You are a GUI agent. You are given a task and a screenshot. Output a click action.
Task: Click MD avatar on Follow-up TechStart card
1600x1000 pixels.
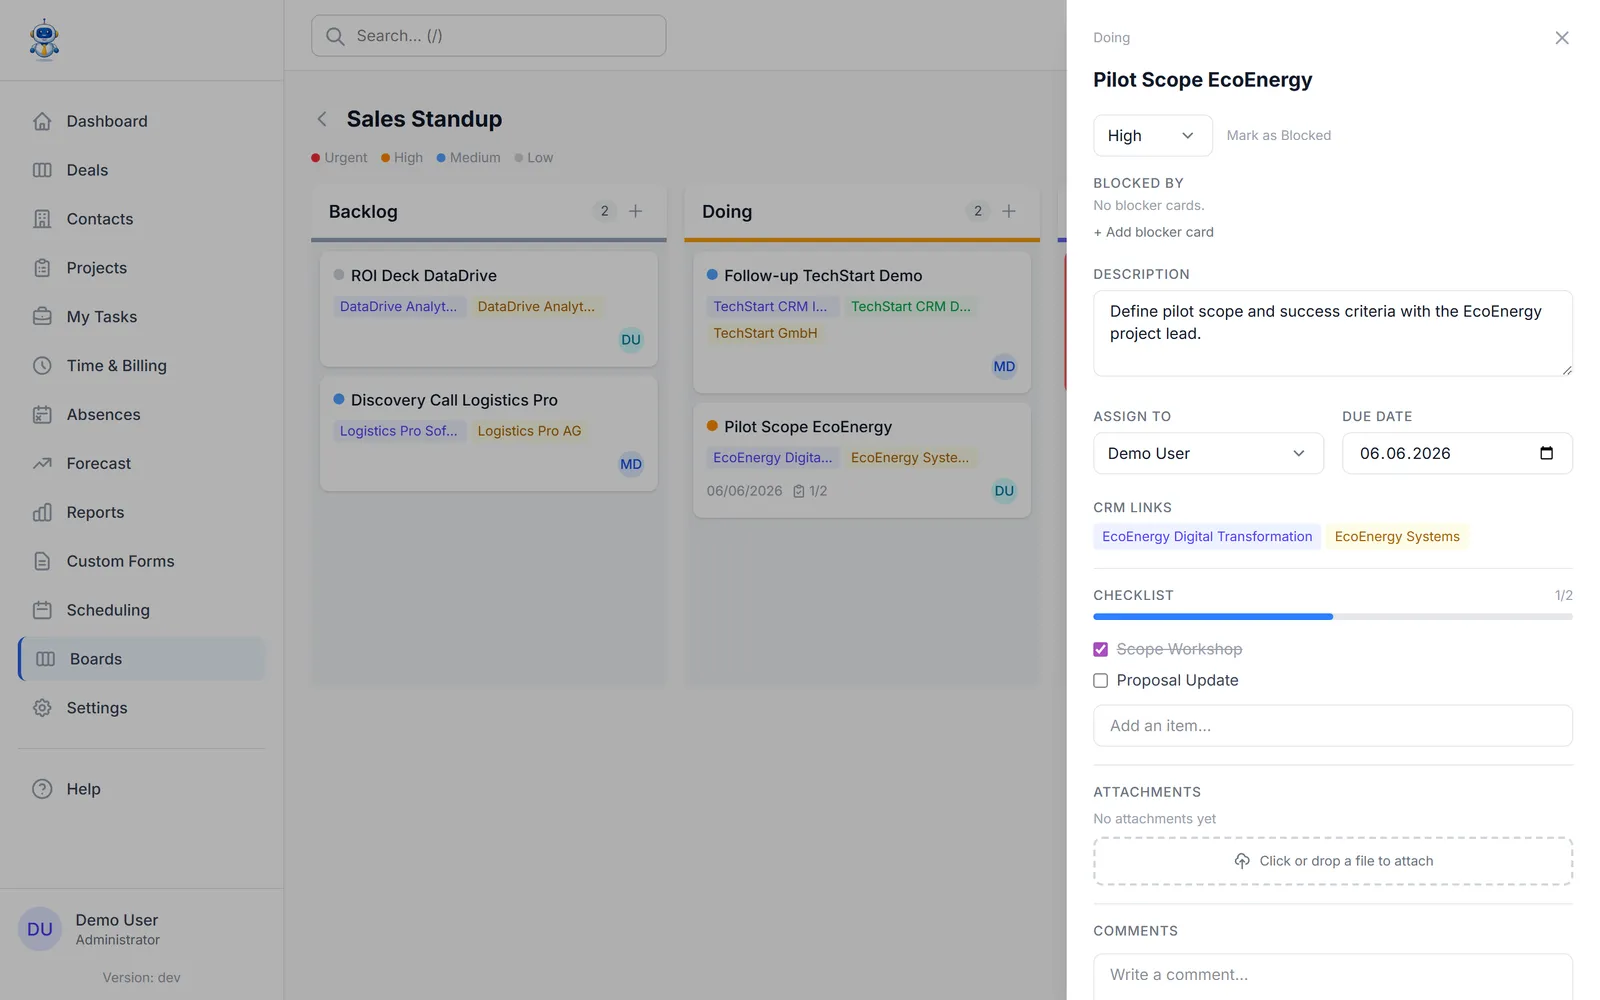tap(1004, 367)
